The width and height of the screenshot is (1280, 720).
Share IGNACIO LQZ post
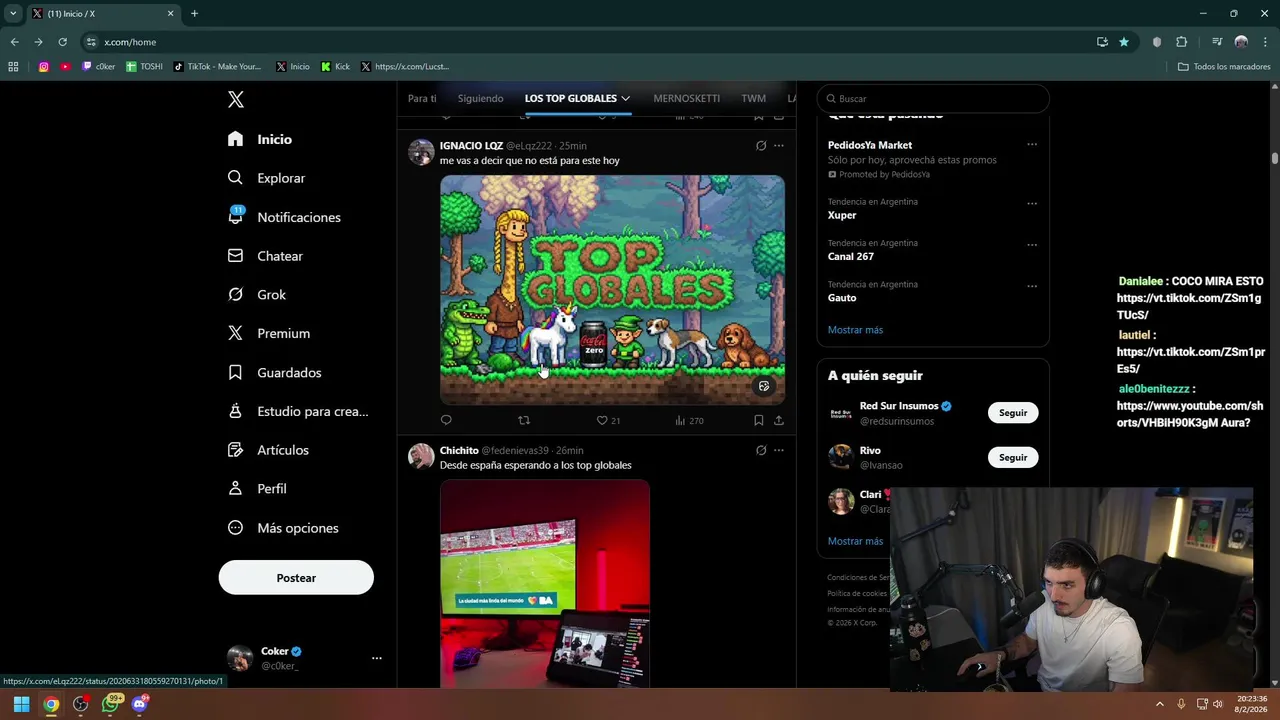(x=779, y=420)
